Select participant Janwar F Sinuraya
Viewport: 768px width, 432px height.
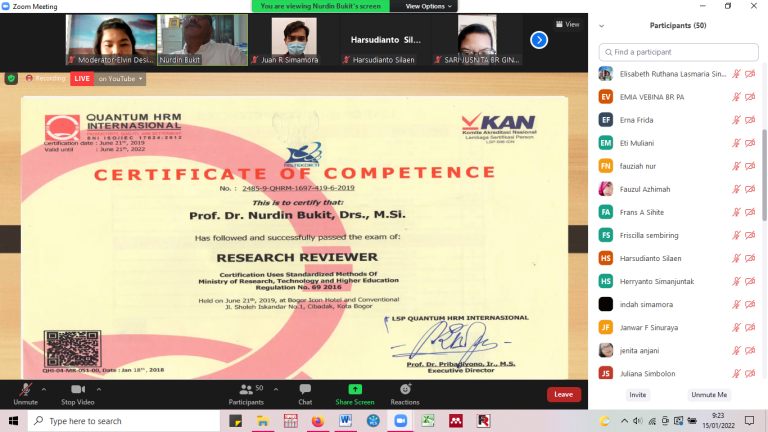678,327
